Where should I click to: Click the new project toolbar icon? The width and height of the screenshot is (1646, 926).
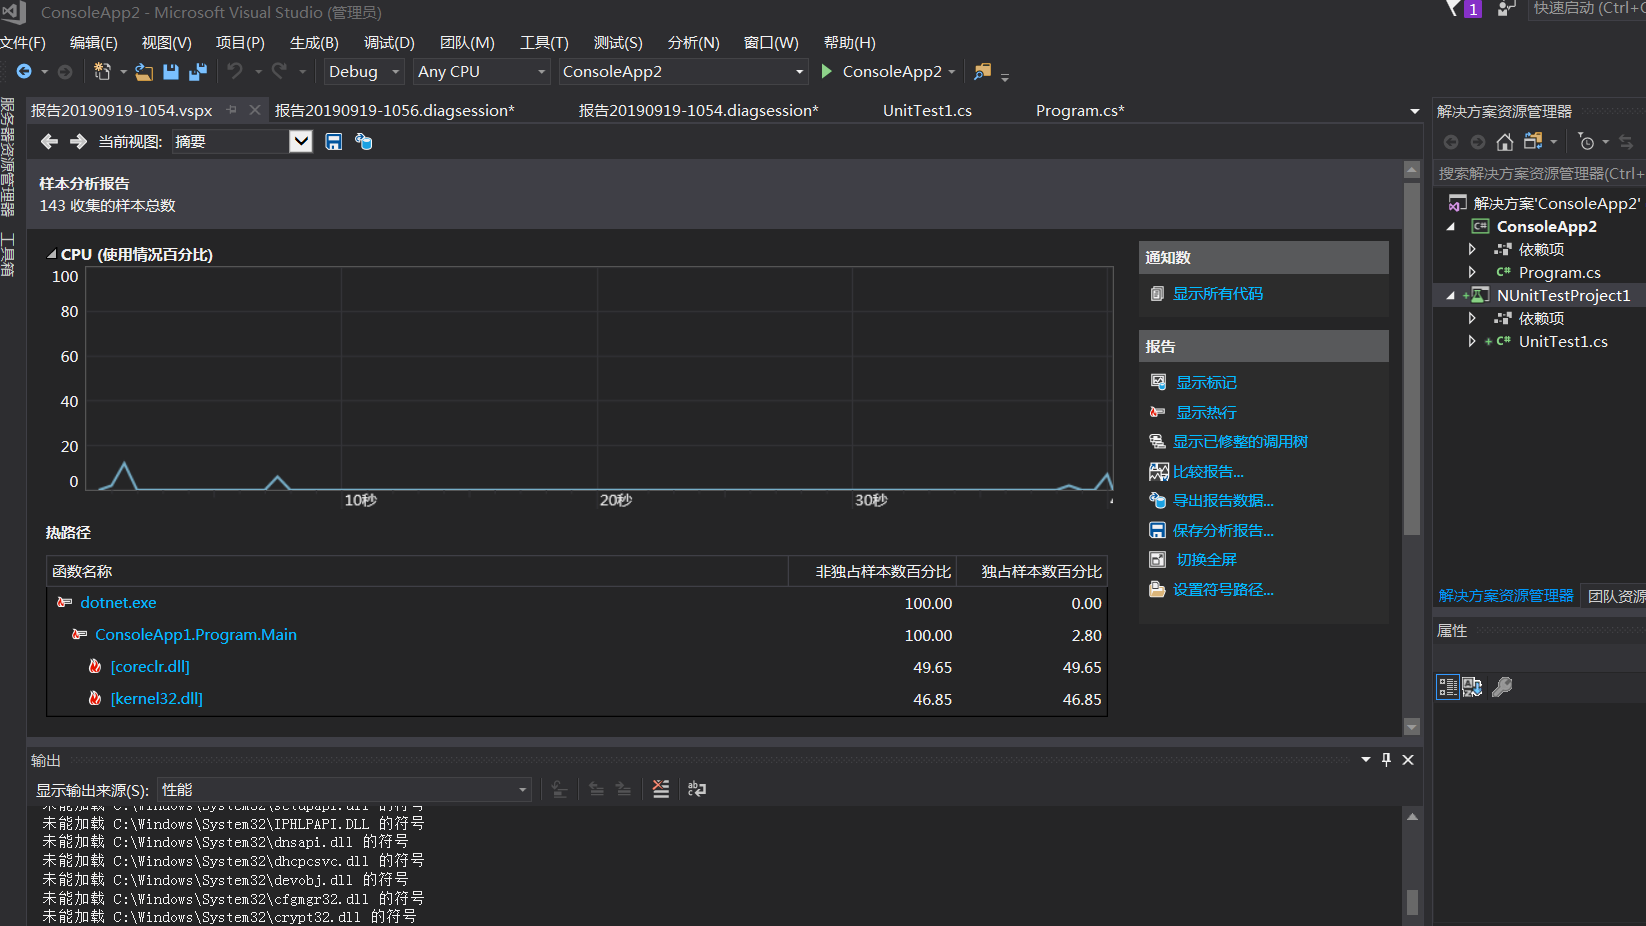[x=102, y=72]
